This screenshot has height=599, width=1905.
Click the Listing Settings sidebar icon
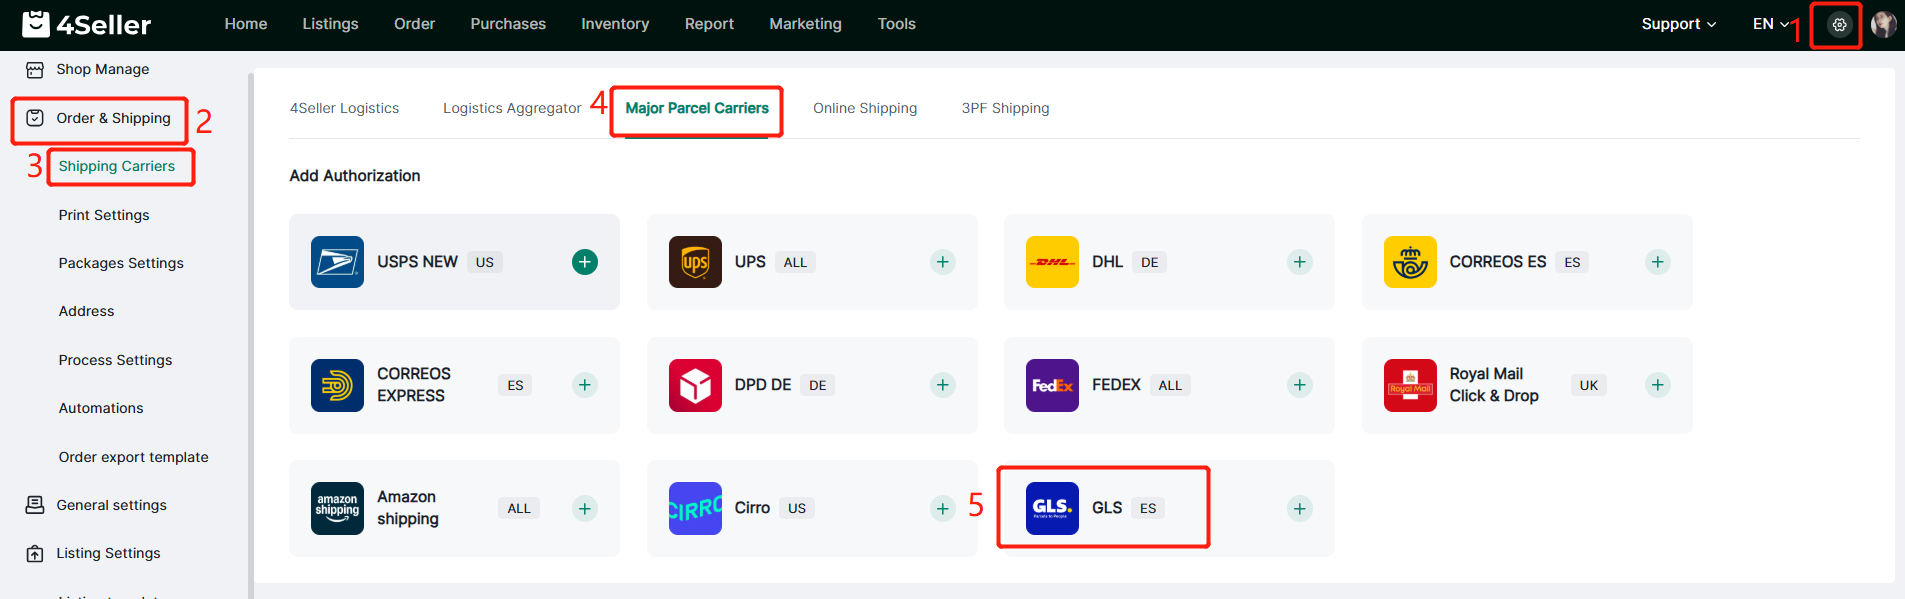coord(35,553)
